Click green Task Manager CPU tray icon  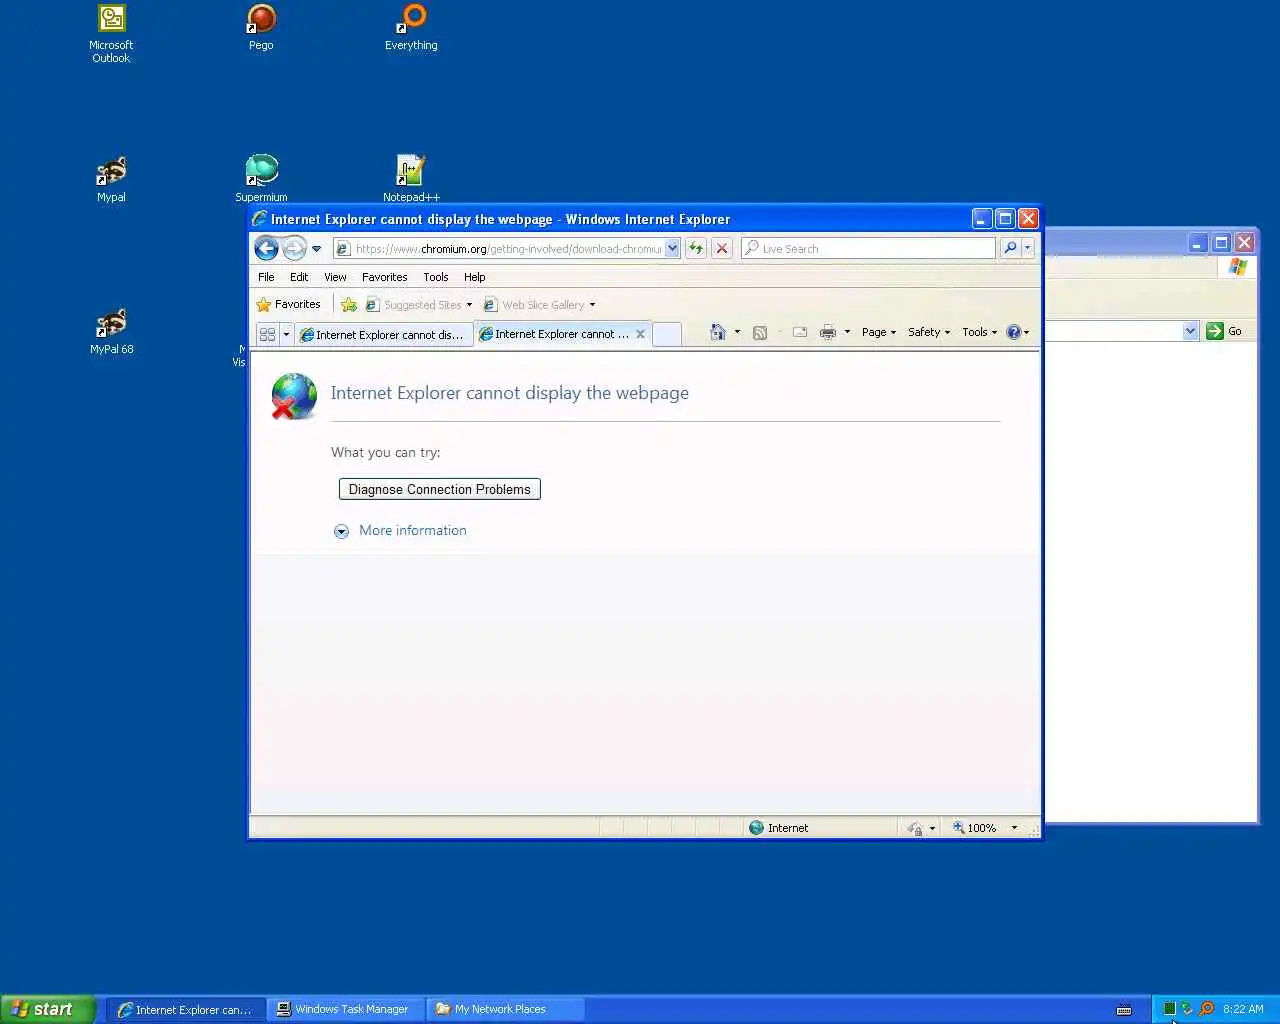click(1169, 1009)
